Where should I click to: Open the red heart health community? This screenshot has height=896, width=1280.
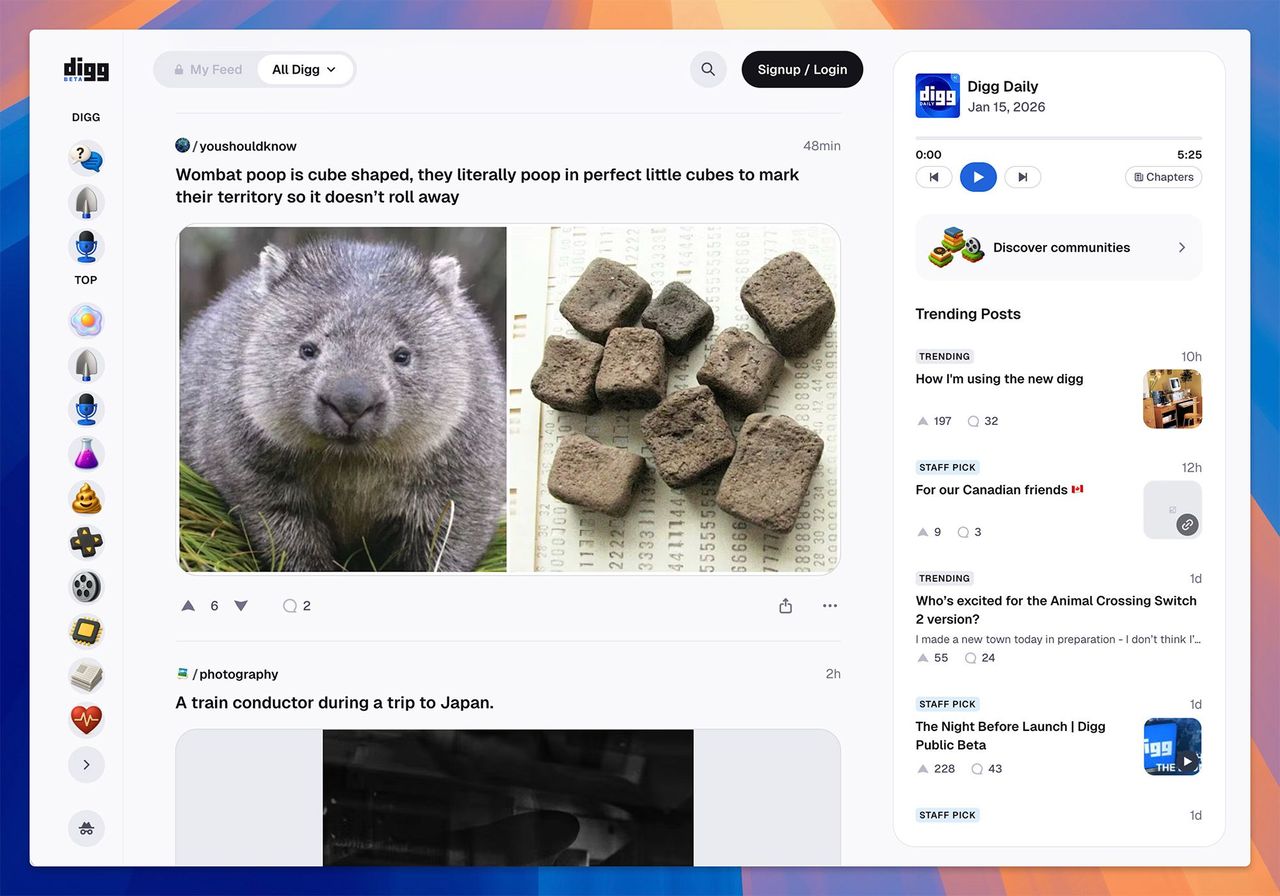(87, 720)
